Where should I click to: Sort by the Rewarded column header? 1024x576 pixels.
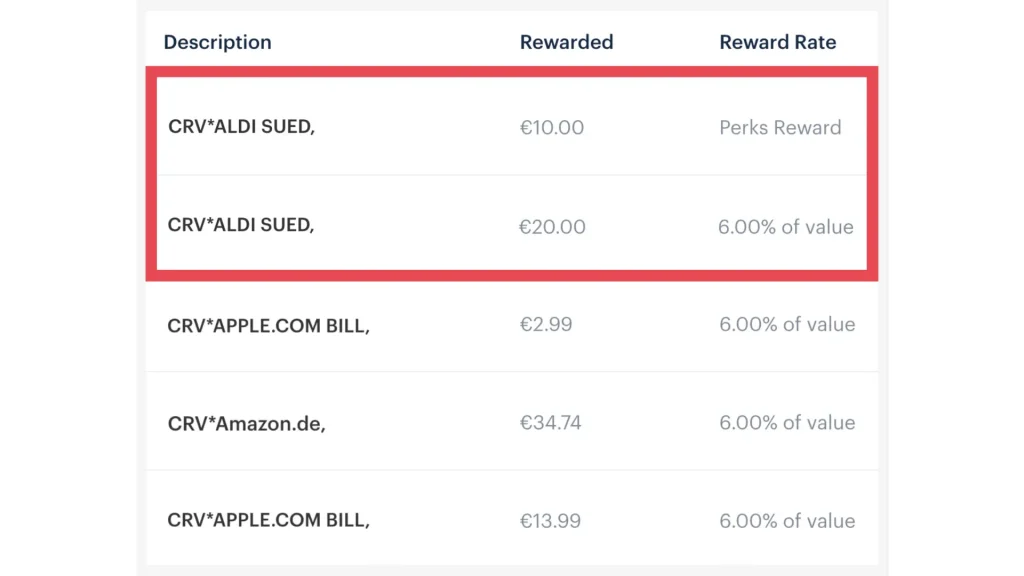click(566, 42)
